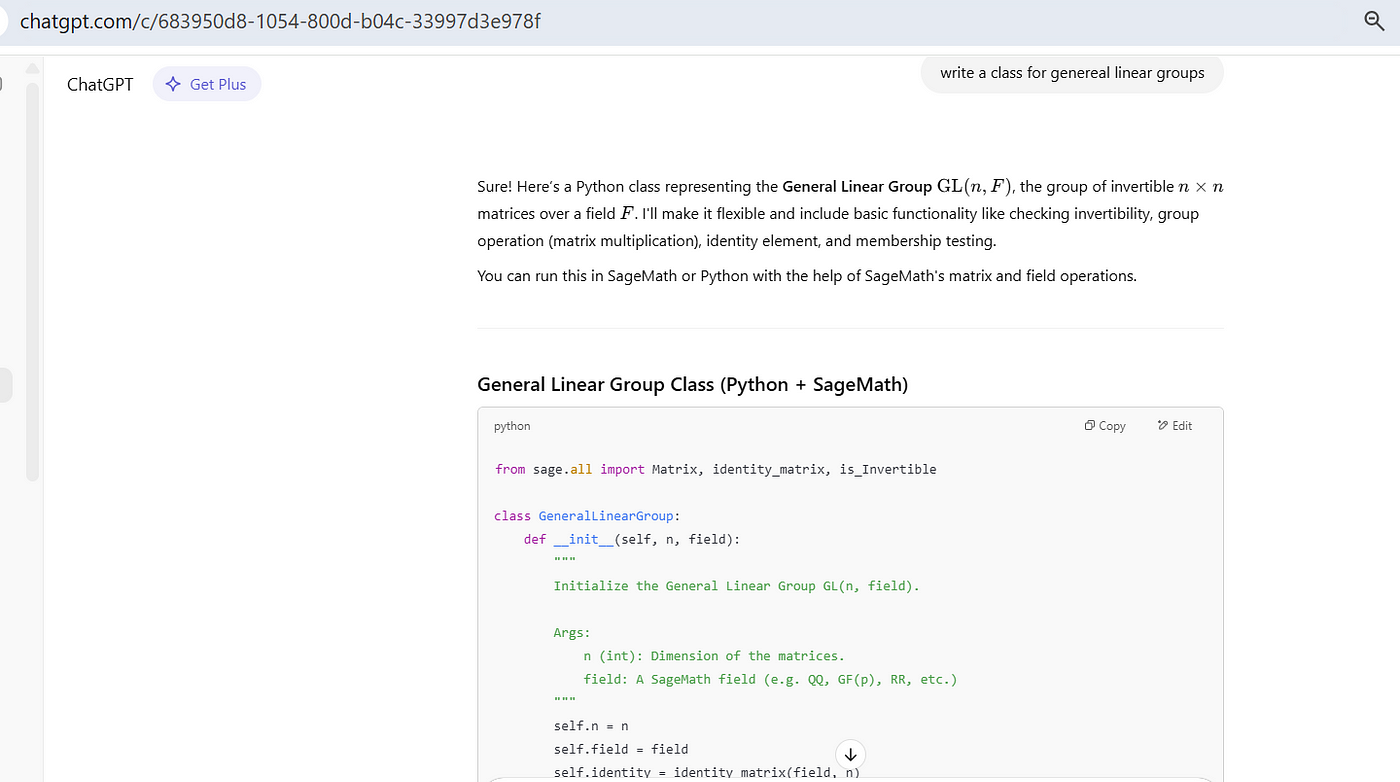Click the GL(n, F) math expression
This screenshot has height=782, width=1400.
pyautogui.click(x=974, y=187)
